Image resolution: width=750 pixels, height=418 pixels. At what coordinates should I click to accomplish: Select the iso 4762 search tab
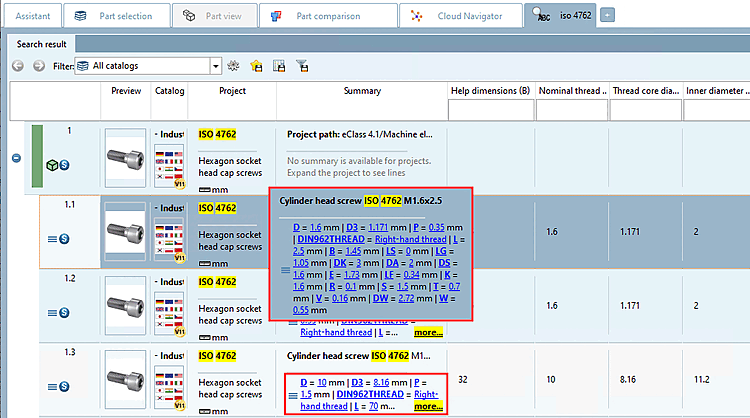[x=560, y=16]
